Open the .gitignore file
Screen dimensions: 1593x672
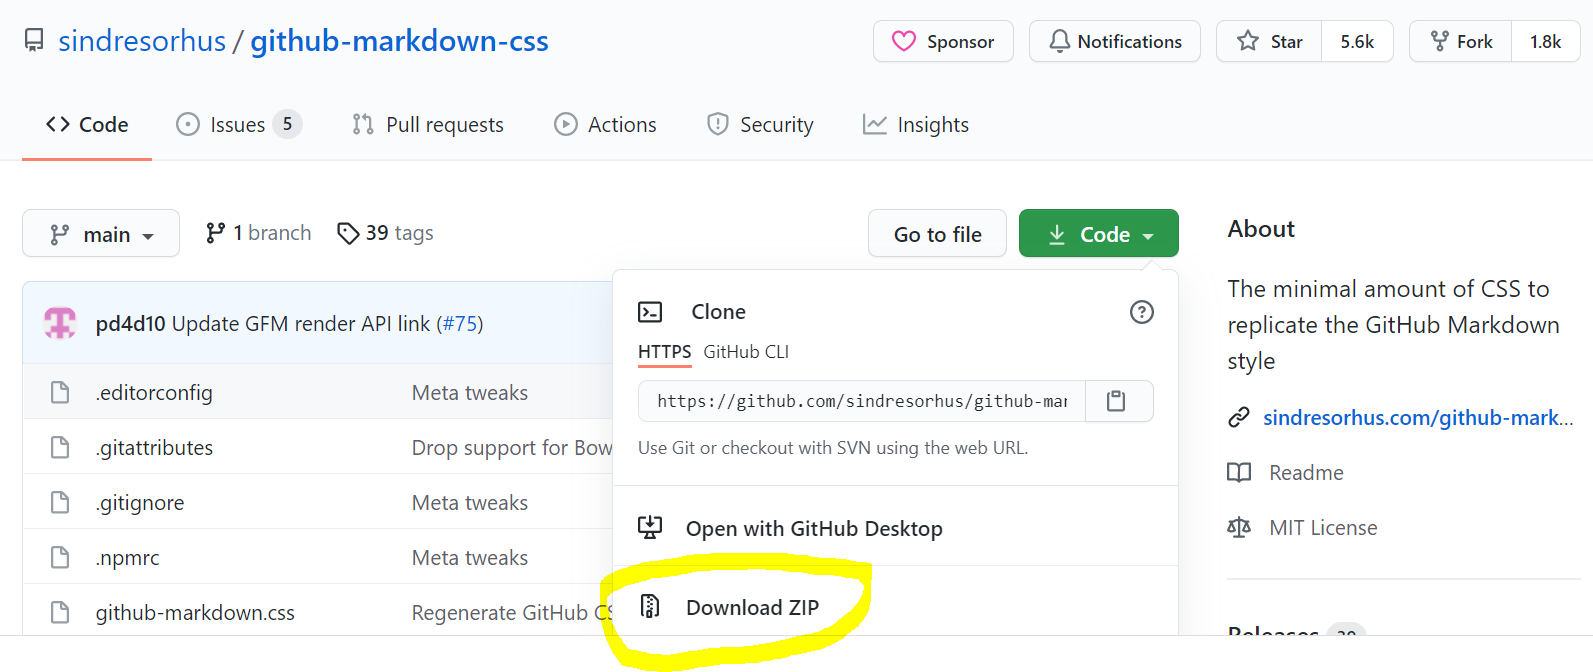point(140,503)
